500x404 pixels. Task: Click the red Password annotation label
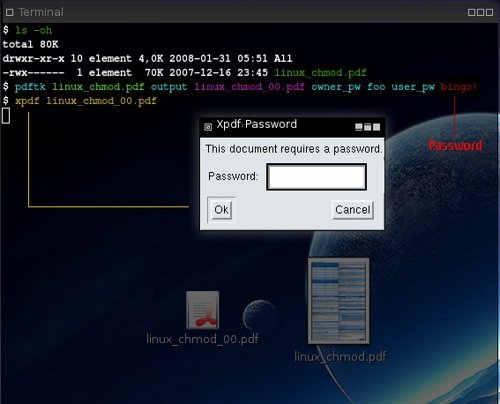point(455,146)
